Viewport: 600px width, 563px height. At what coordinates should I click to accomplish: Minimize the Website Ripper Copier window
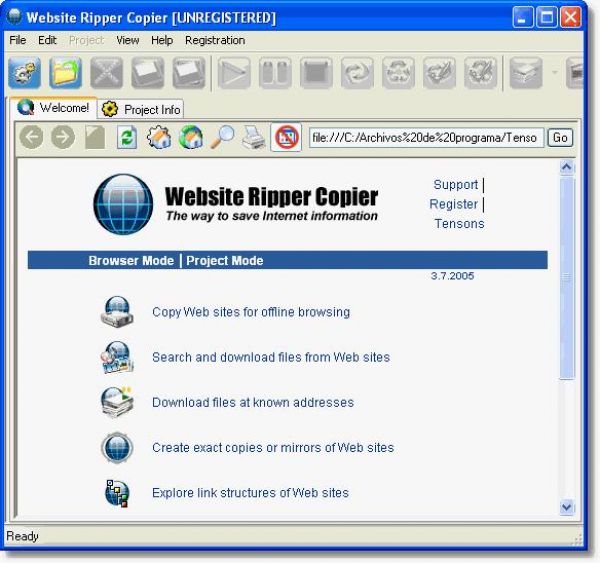click(x=523, y=18)
